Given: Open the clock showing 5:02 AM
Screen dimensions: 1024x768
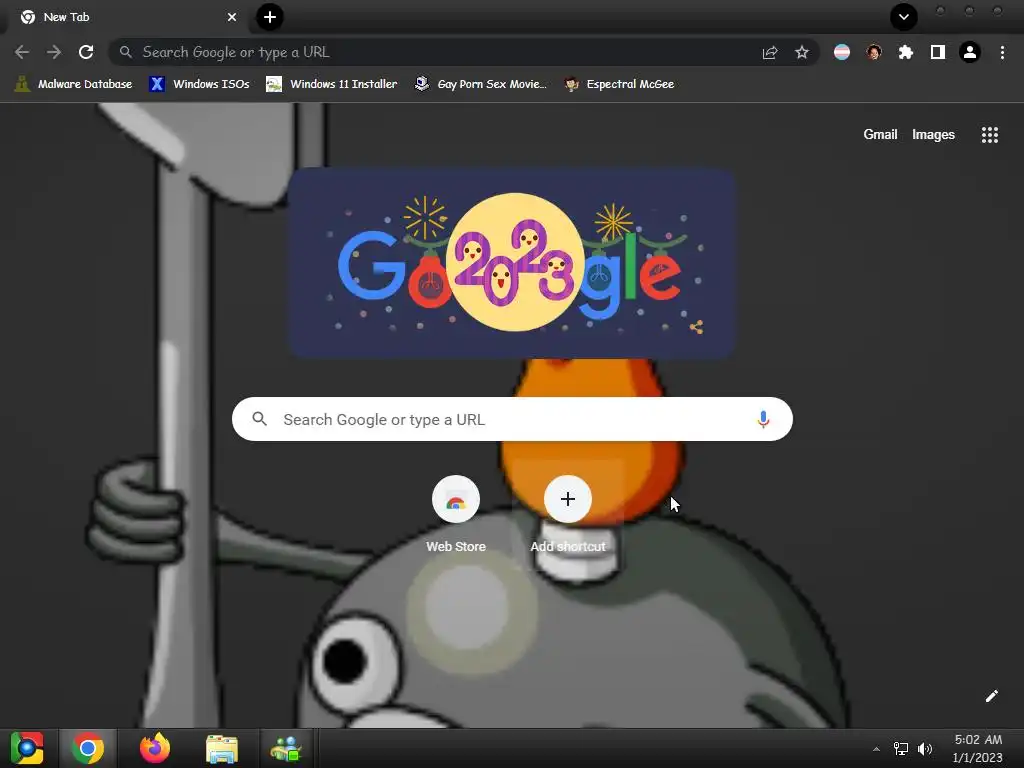Looking at the screenshot, I should (x=978, y=748).
